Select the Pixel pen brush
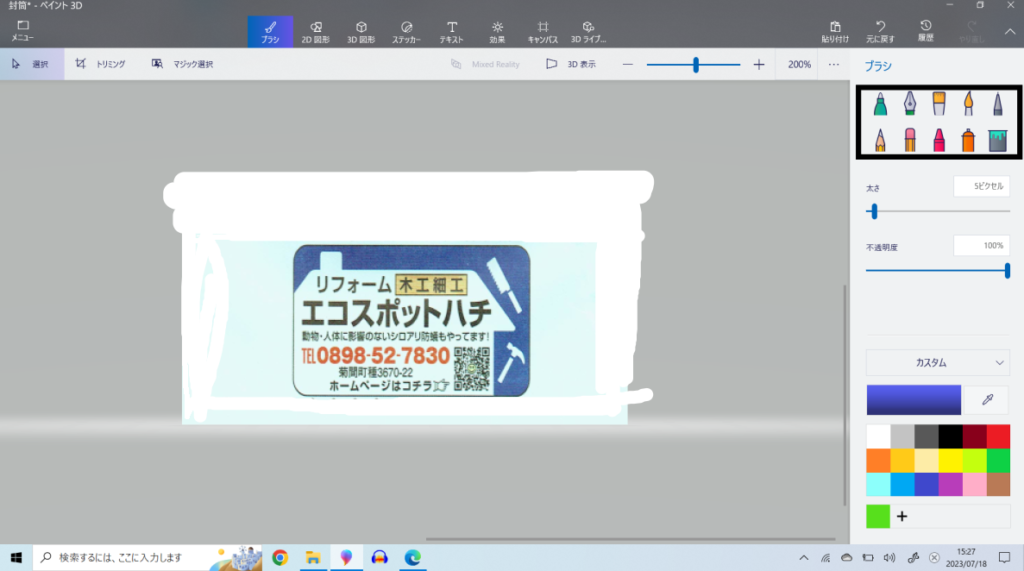The height and width of the screenshot is (571, 1024). tap(997, 104)
